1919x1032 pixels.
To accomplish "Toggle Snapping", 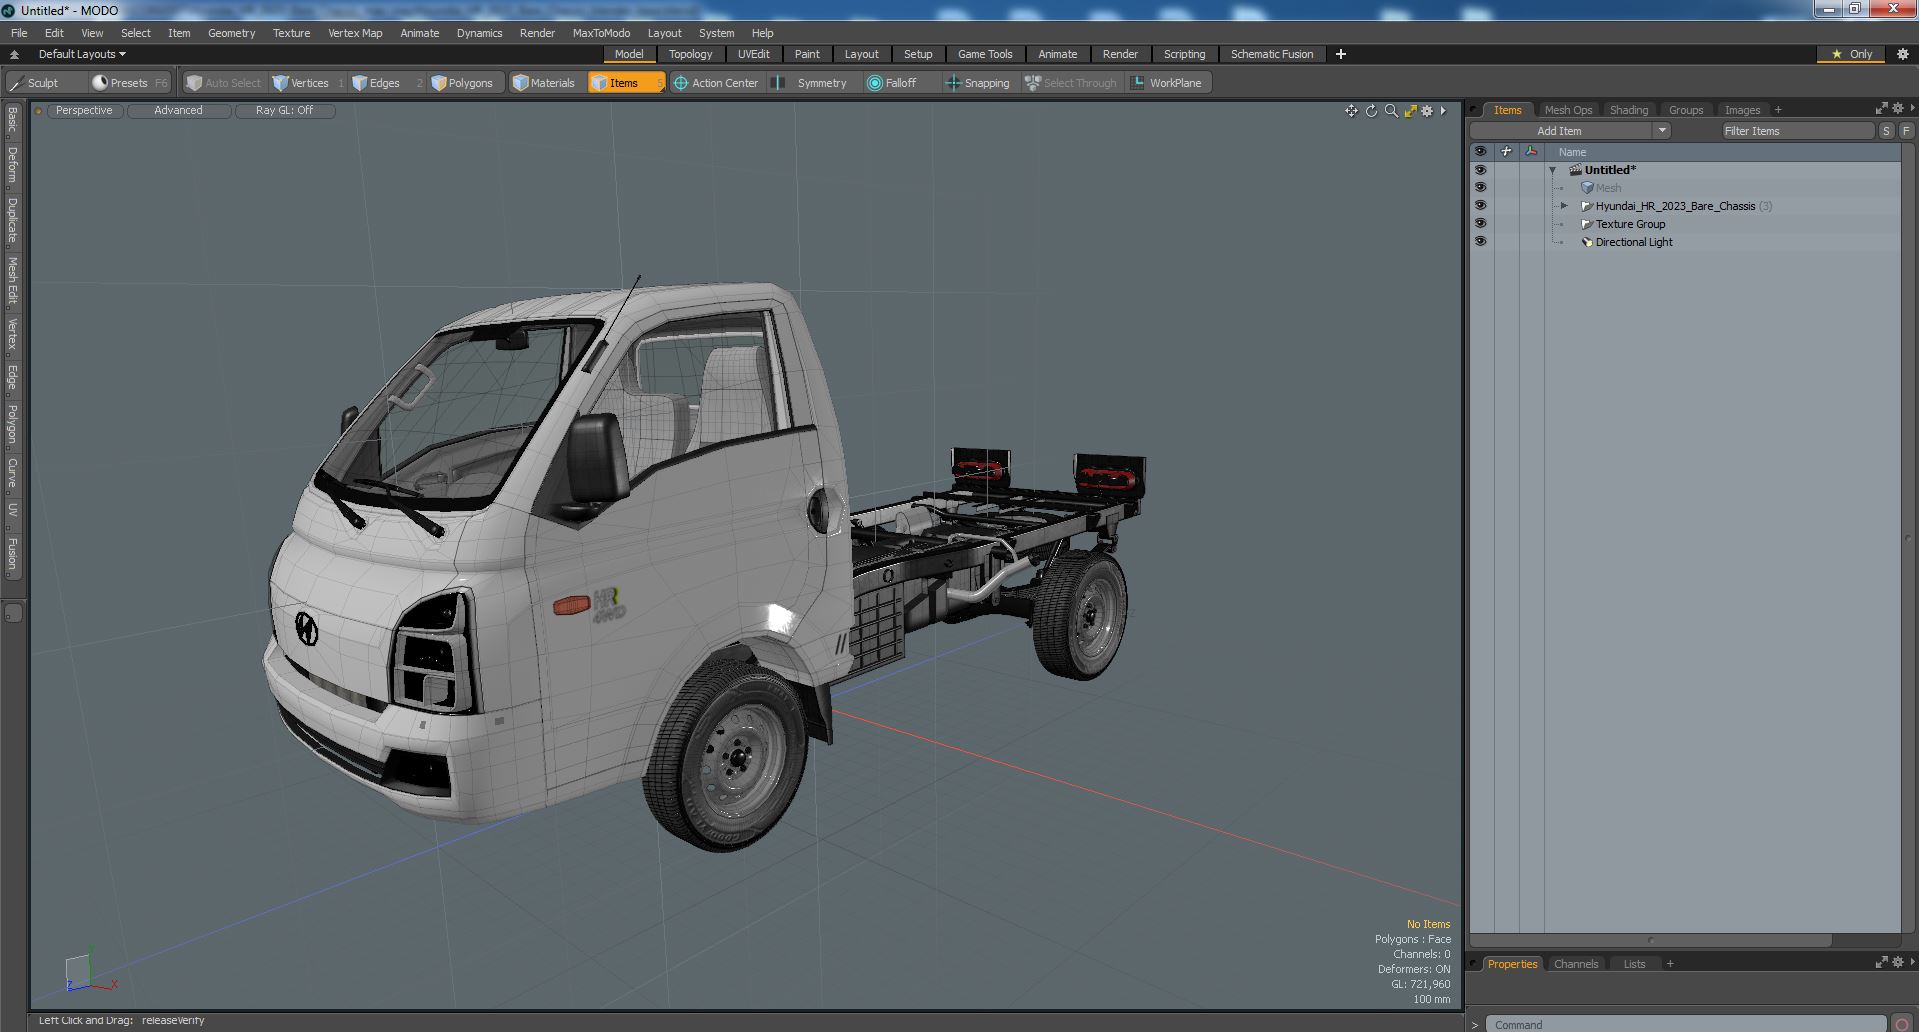I will tap(978, 83).
